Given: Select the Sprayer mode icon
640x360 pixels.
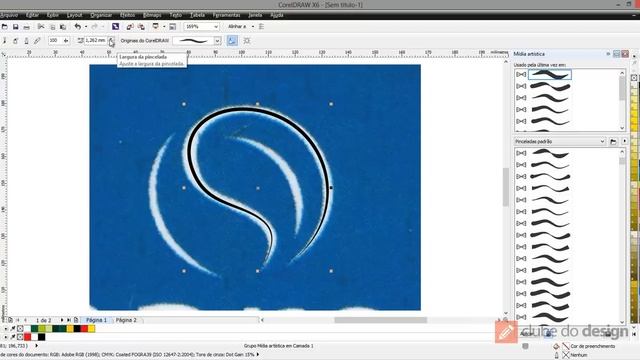Looking at the screenshot, I should click(16, 40).
